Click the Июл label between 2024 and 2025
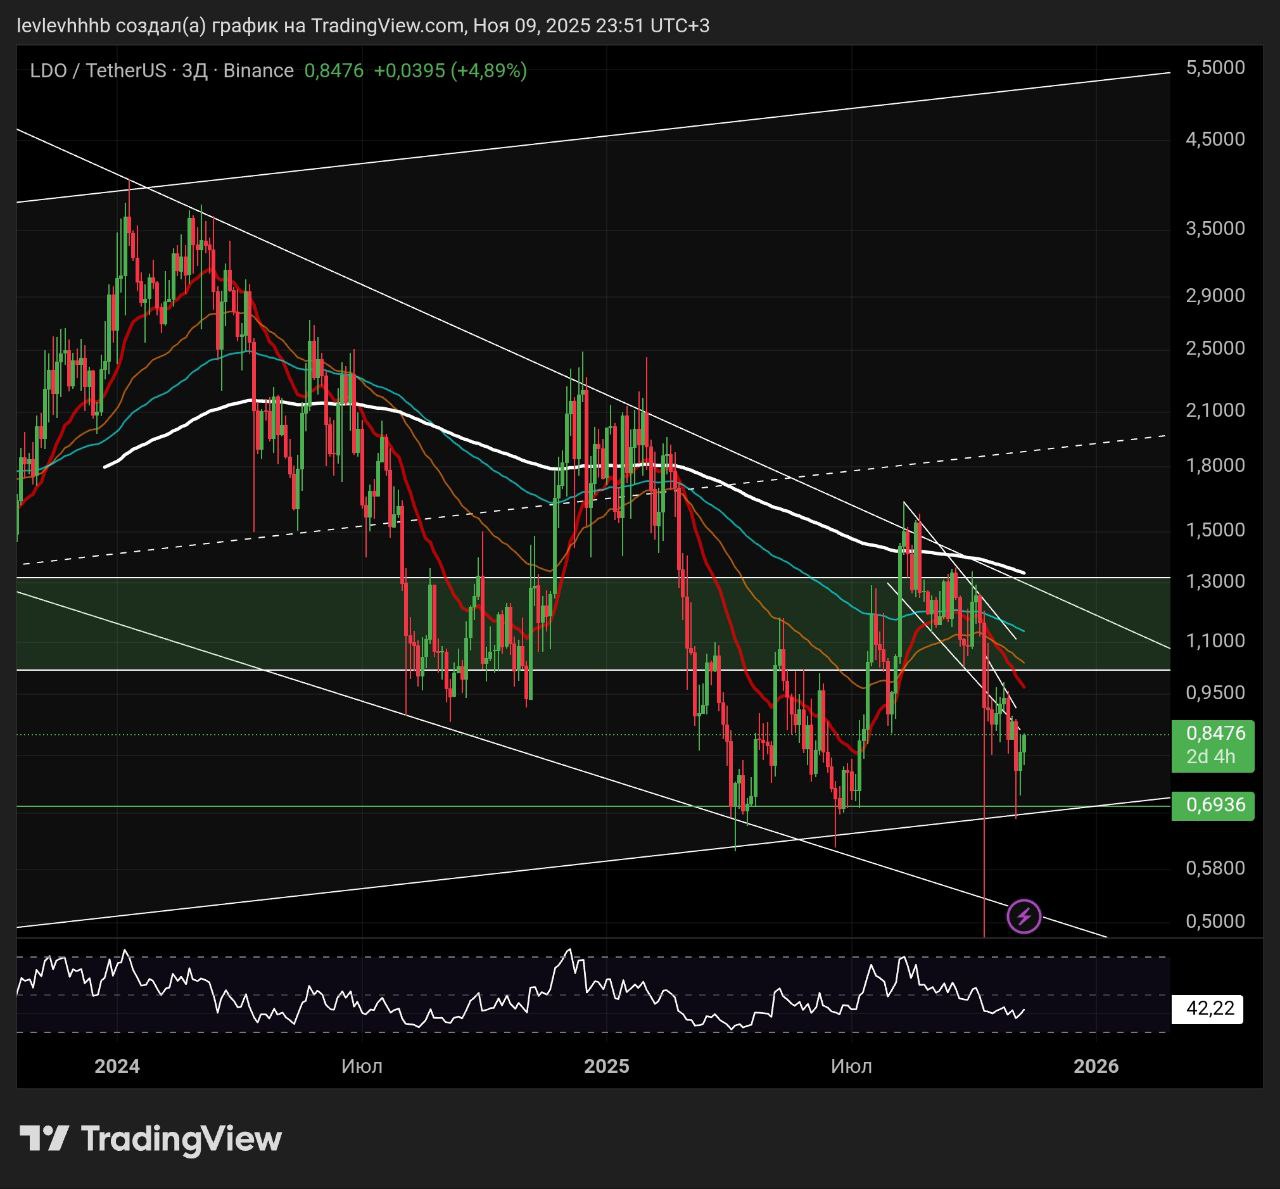 click(361, 1066)
